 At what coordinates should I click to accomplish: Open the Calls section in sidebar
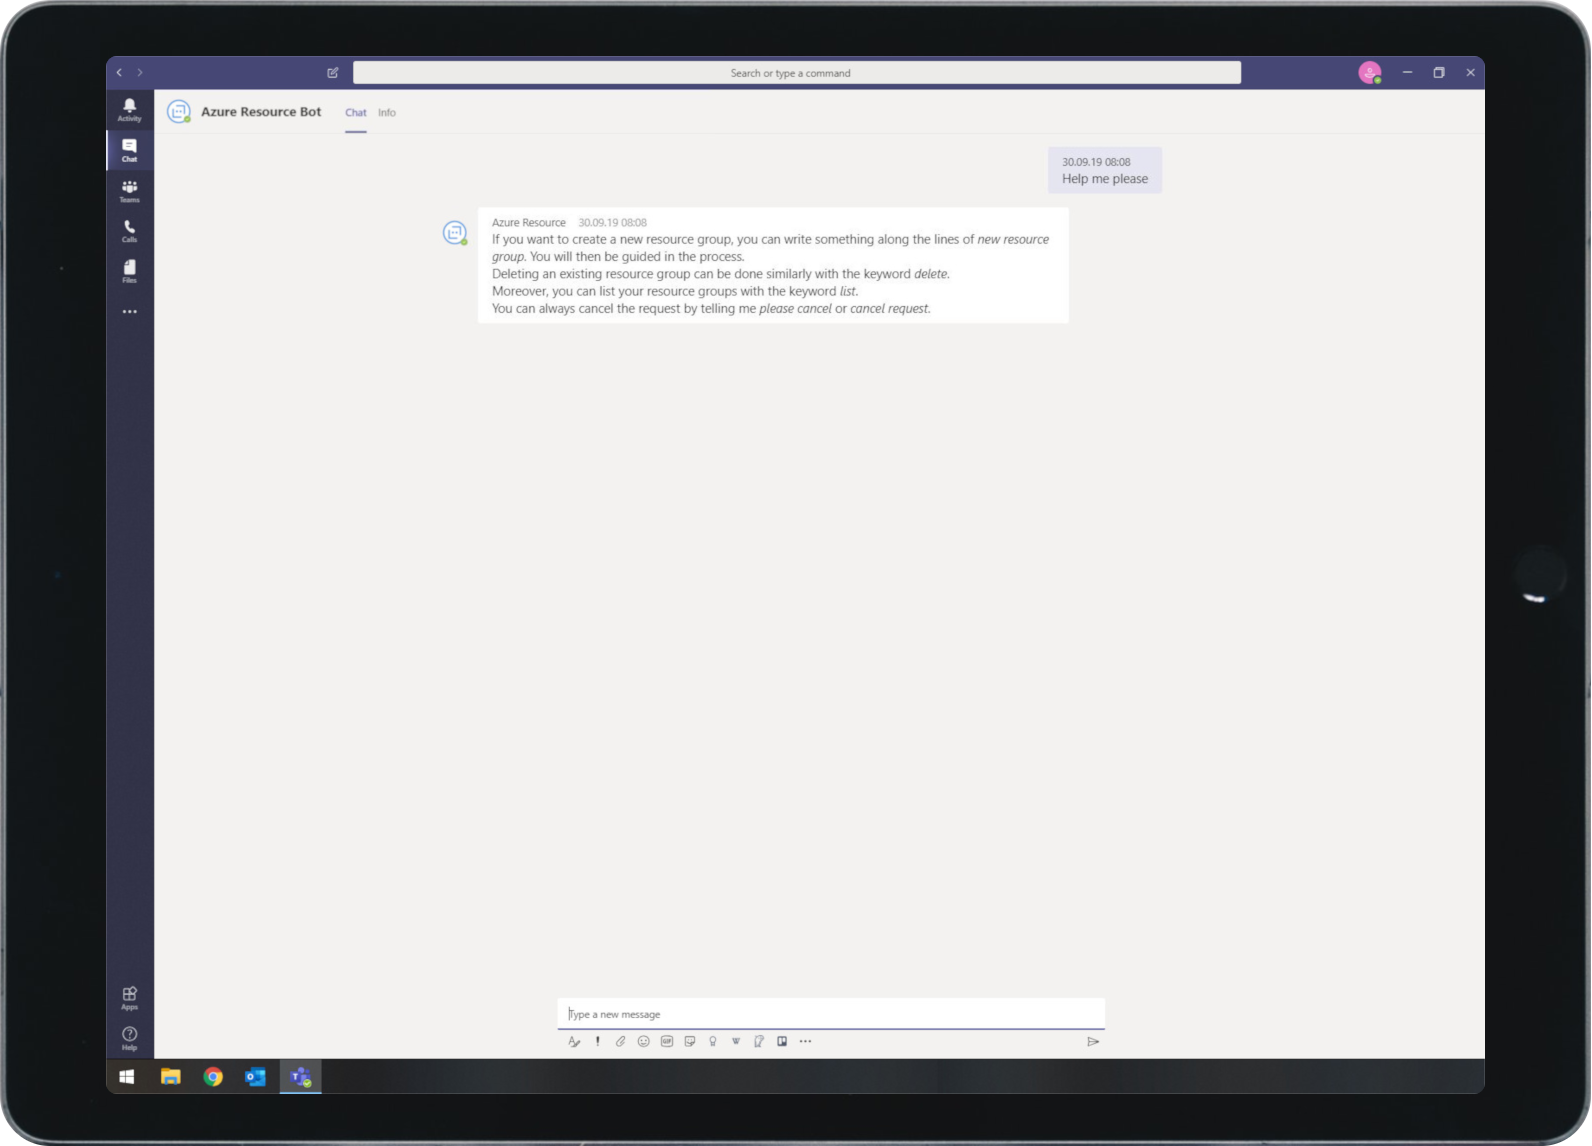(129, 231)
